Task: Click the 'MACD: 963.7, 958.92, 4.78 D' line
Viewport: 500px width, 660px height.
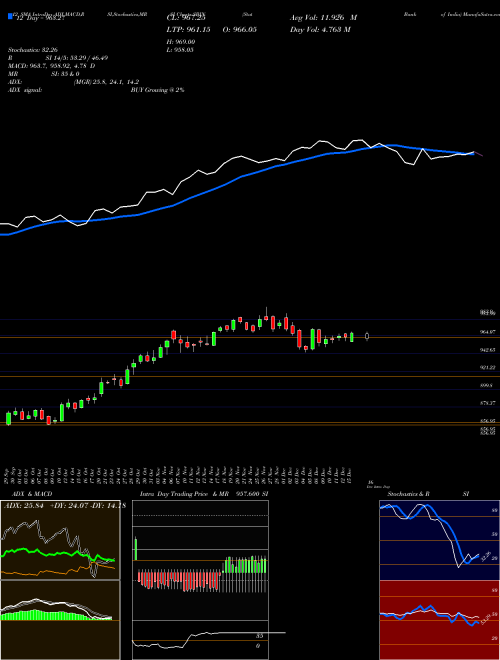Action: 51,66
